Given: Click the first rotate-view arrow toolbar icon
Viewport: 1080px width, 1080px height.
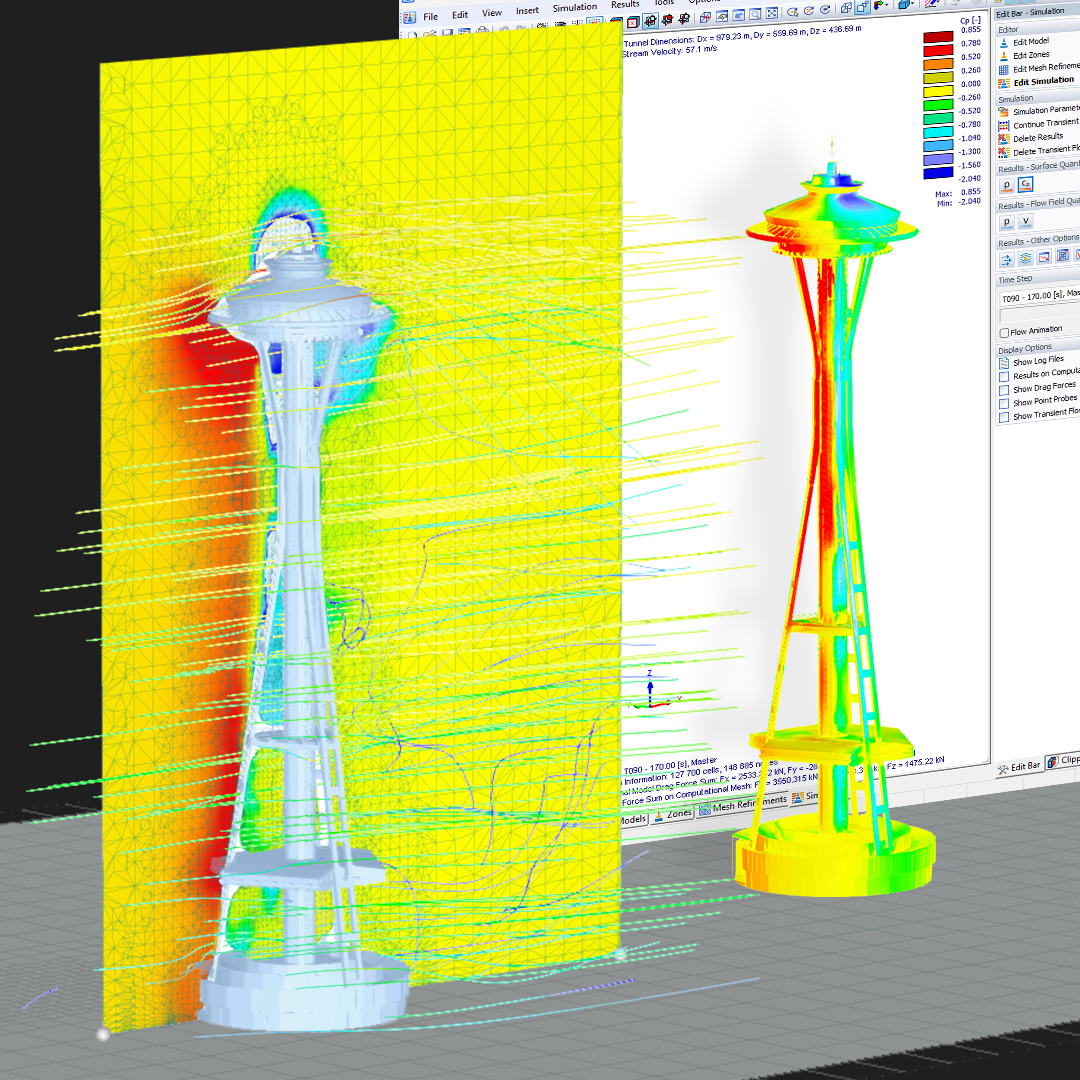Looking at the screenshot, I should coord(792,11).
